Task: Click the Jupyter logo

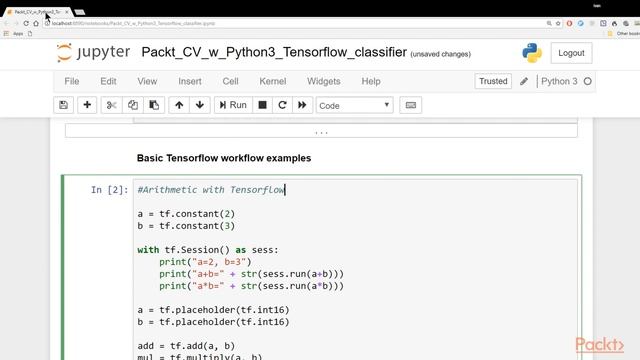Action: point(93,52)
